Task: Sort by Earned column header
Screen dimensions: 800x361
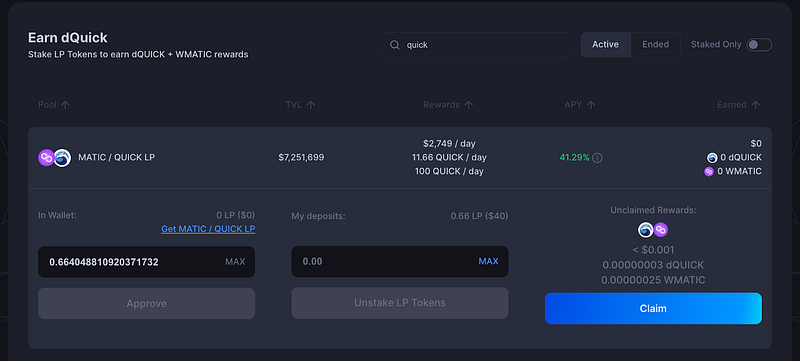Action: (739, 105)
